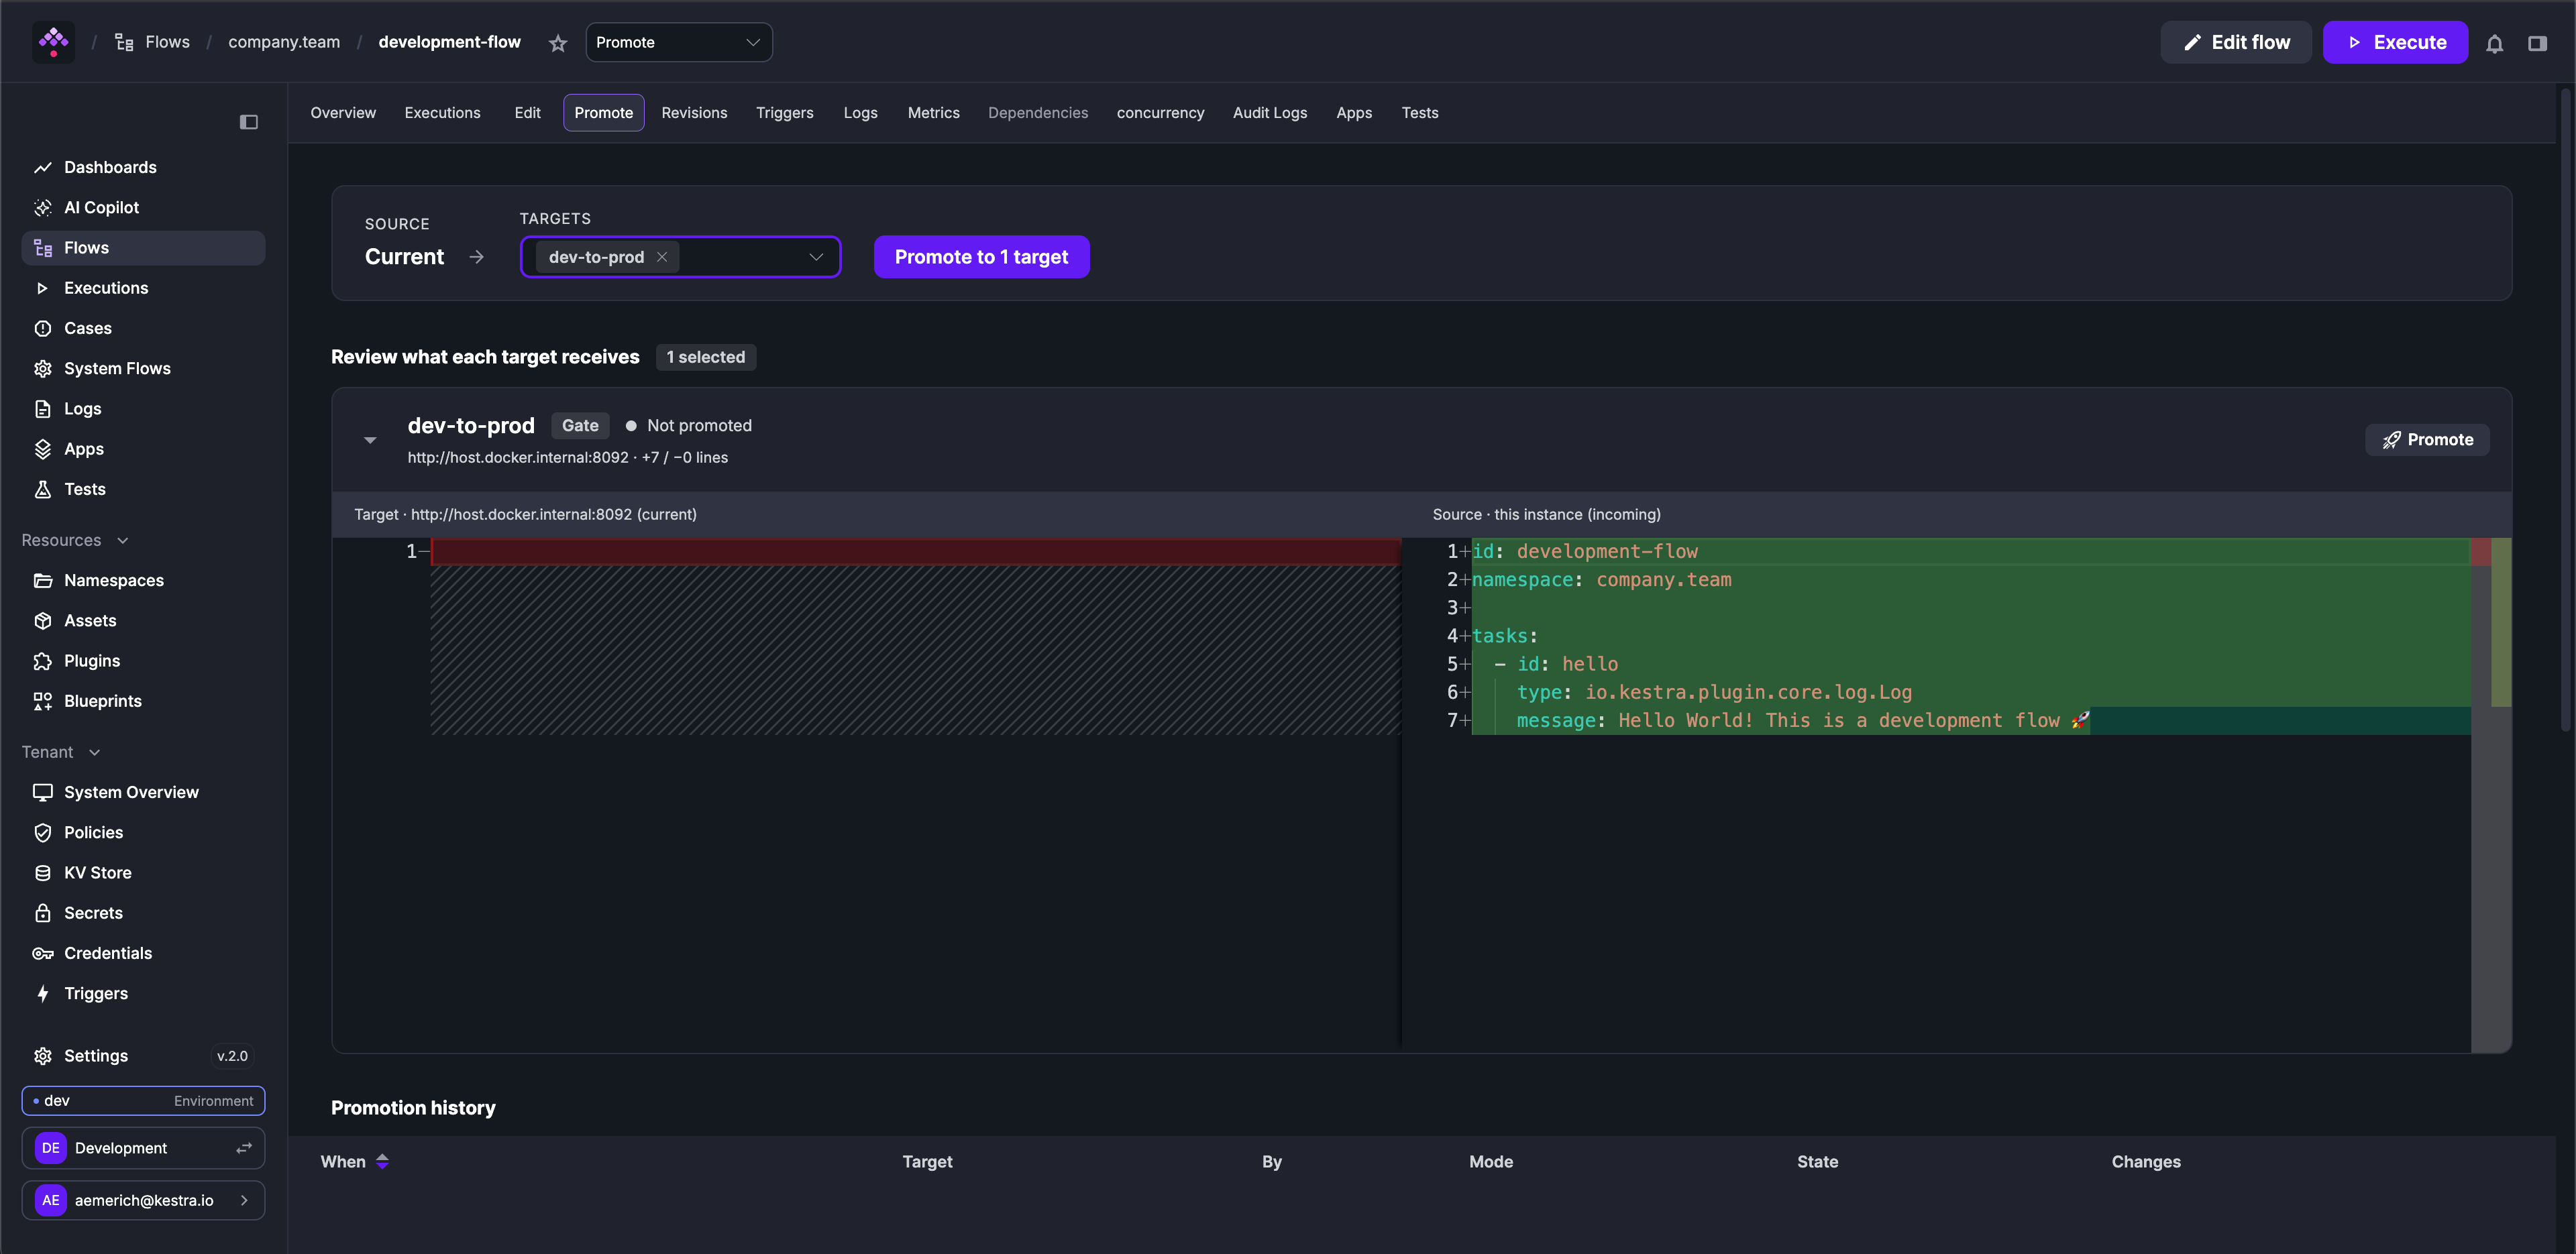Open Namespaces

pyautogui.click(x=143, y=580)
